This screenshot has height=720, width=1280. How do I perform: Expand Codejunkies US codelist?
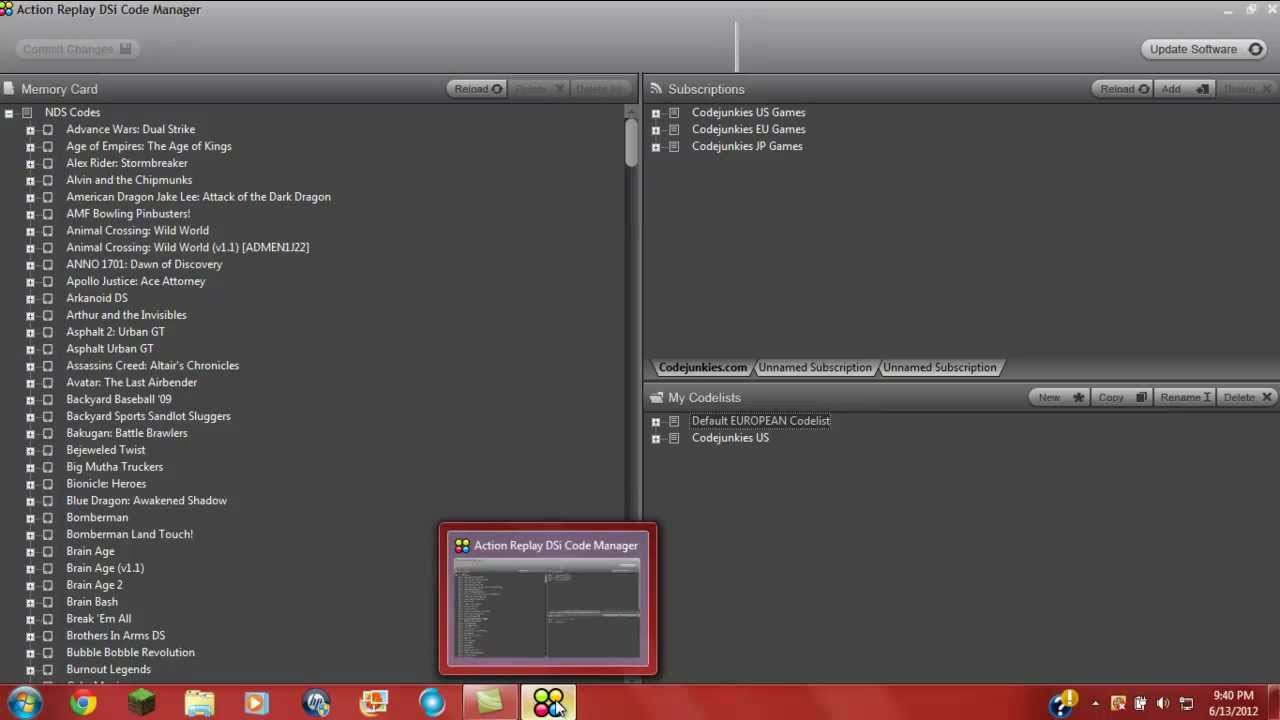[656, 438]
